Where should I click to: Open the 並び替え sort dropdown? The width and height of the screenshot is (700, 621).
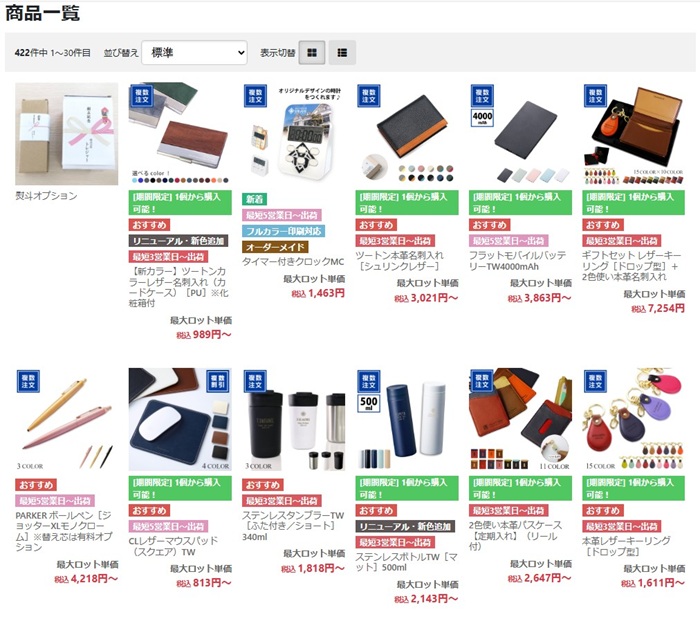coord(195,53)
